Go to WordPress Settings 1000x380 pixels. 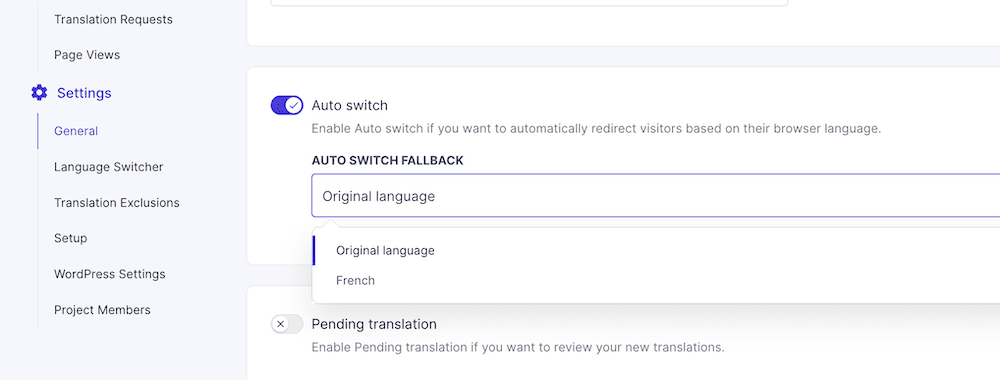110,274
